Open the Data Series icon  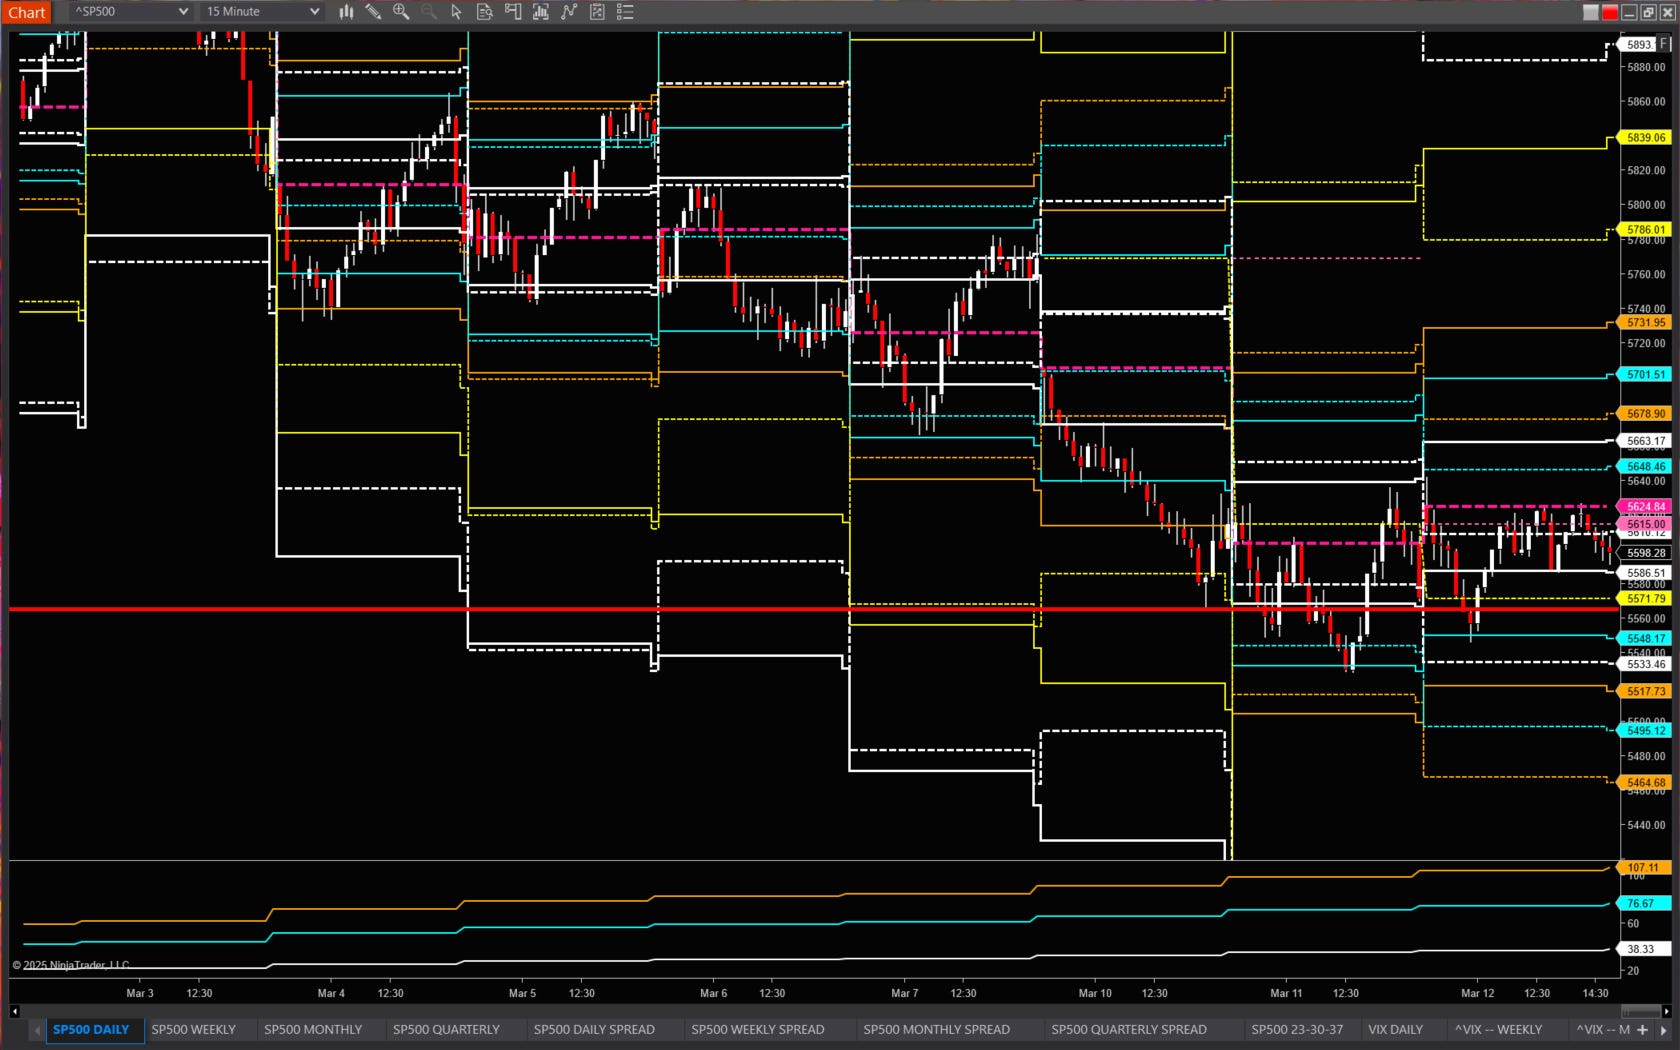click(483, 11)
